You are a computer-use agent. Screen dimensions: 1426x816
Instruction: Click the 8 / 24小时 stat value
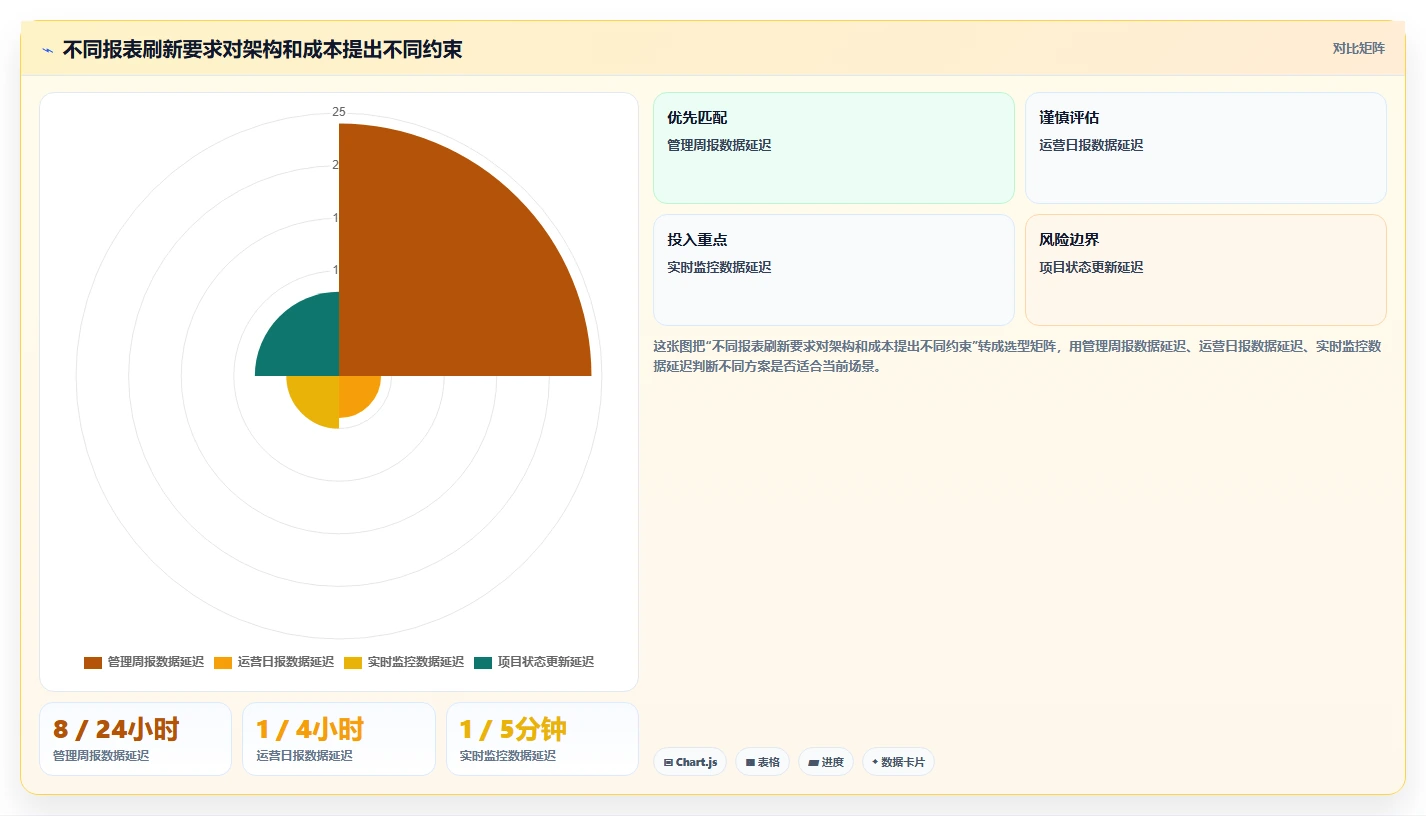point(116,729)
